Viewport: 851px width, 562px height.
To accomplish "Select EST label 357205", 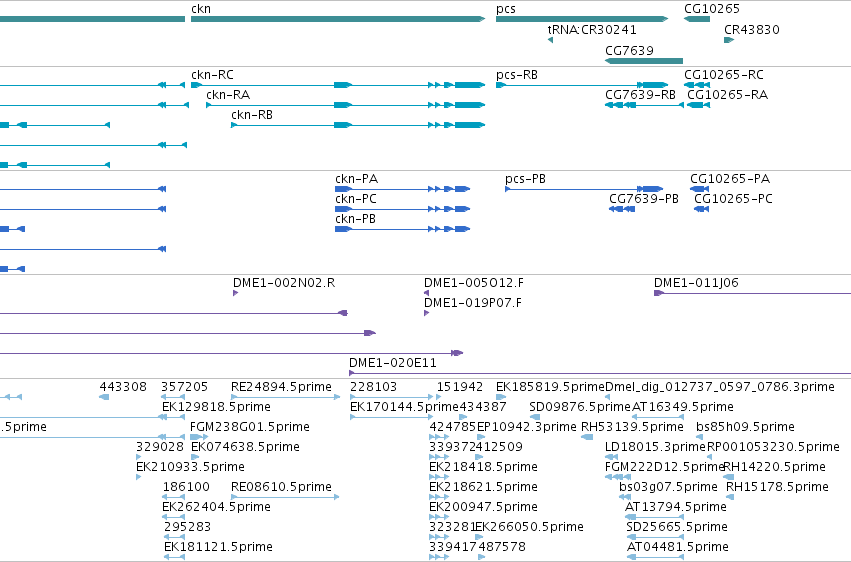I will click(185, 387).
